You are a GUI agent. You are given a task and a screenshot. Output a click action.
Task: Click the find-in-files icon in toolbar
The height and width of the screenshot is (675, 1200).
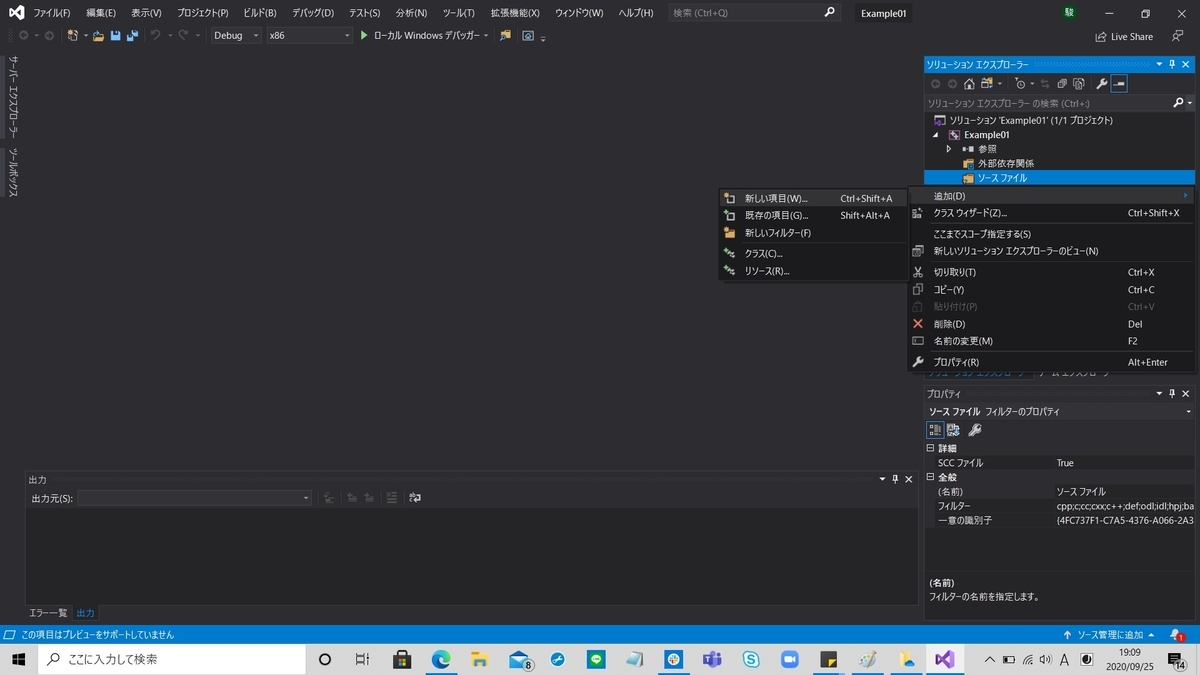pyautogui.click(x=505, y=35)
